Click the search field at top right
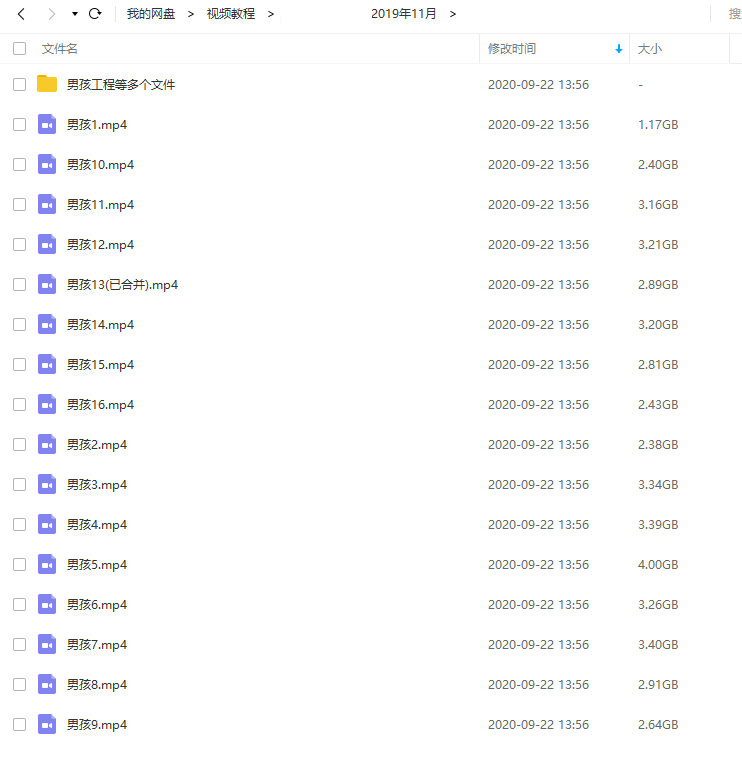 tap(732, 14)
